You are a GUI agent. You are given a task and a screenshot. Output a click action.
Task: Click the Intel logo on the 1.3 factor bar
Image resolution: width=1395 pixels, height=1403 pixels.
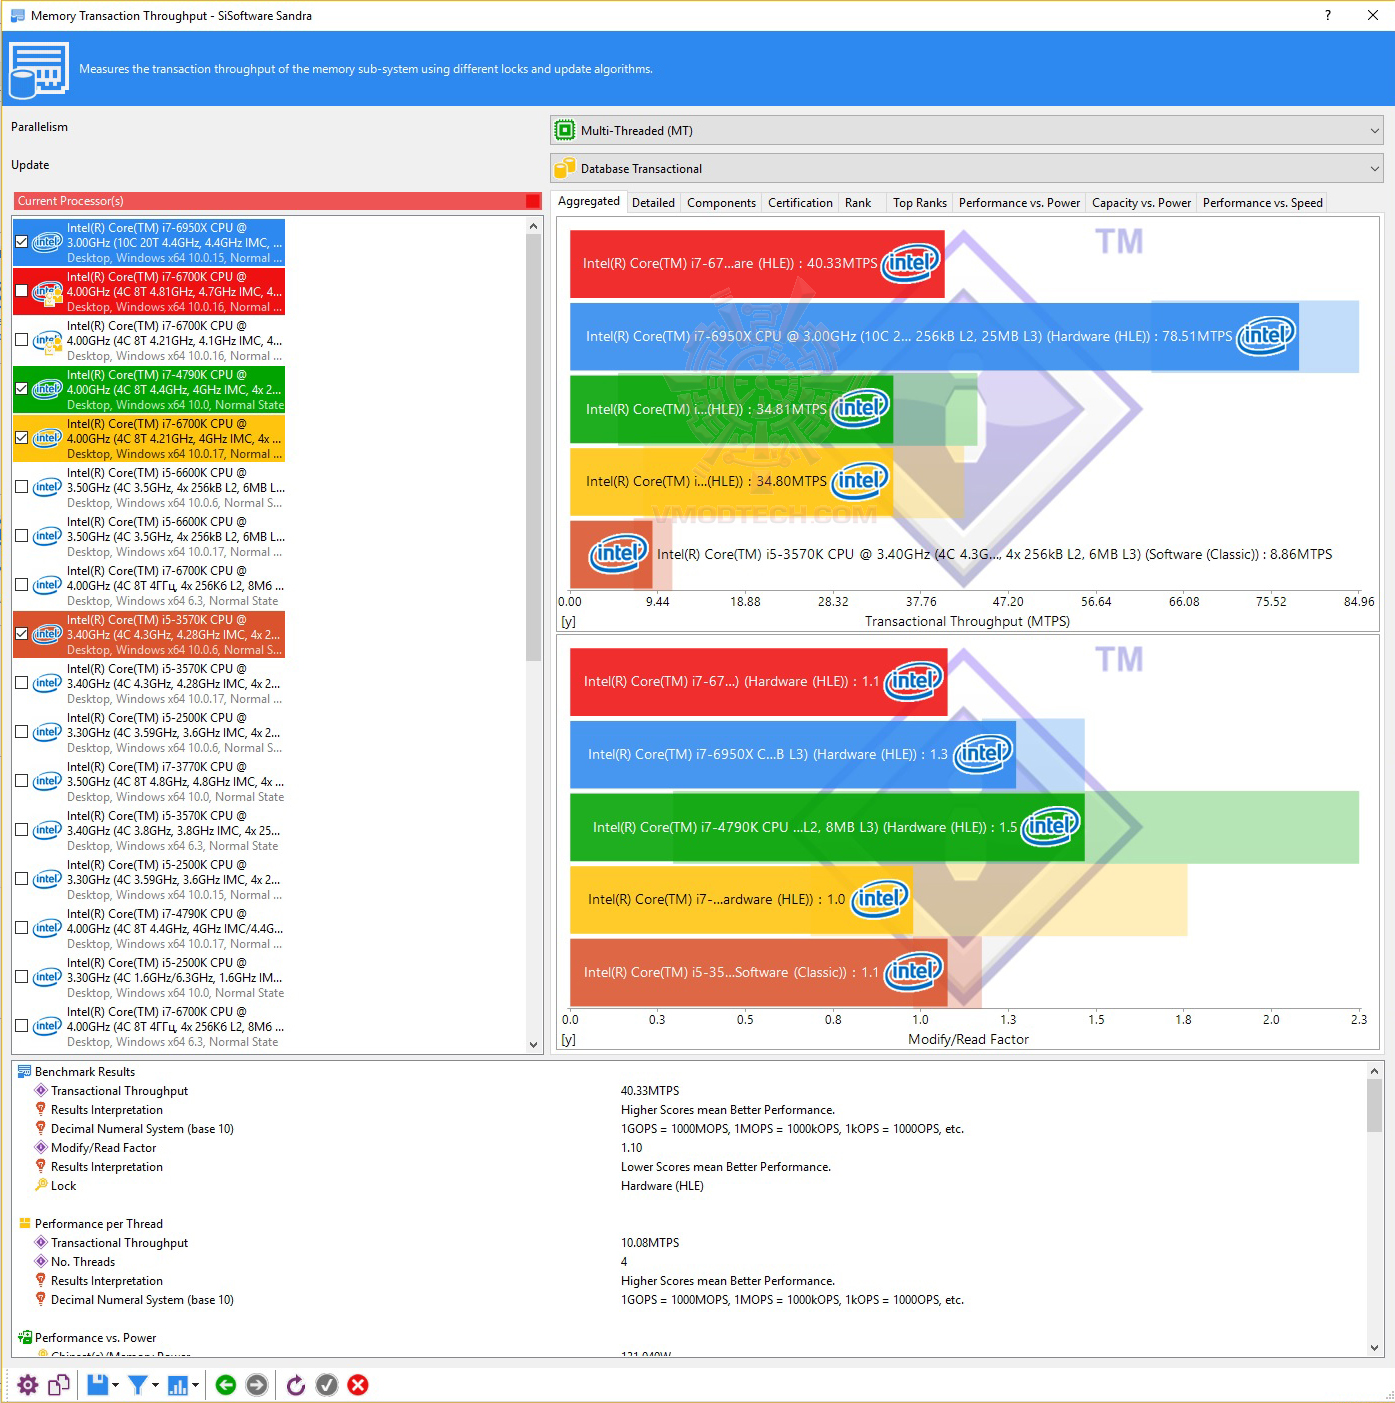(983, 753)
